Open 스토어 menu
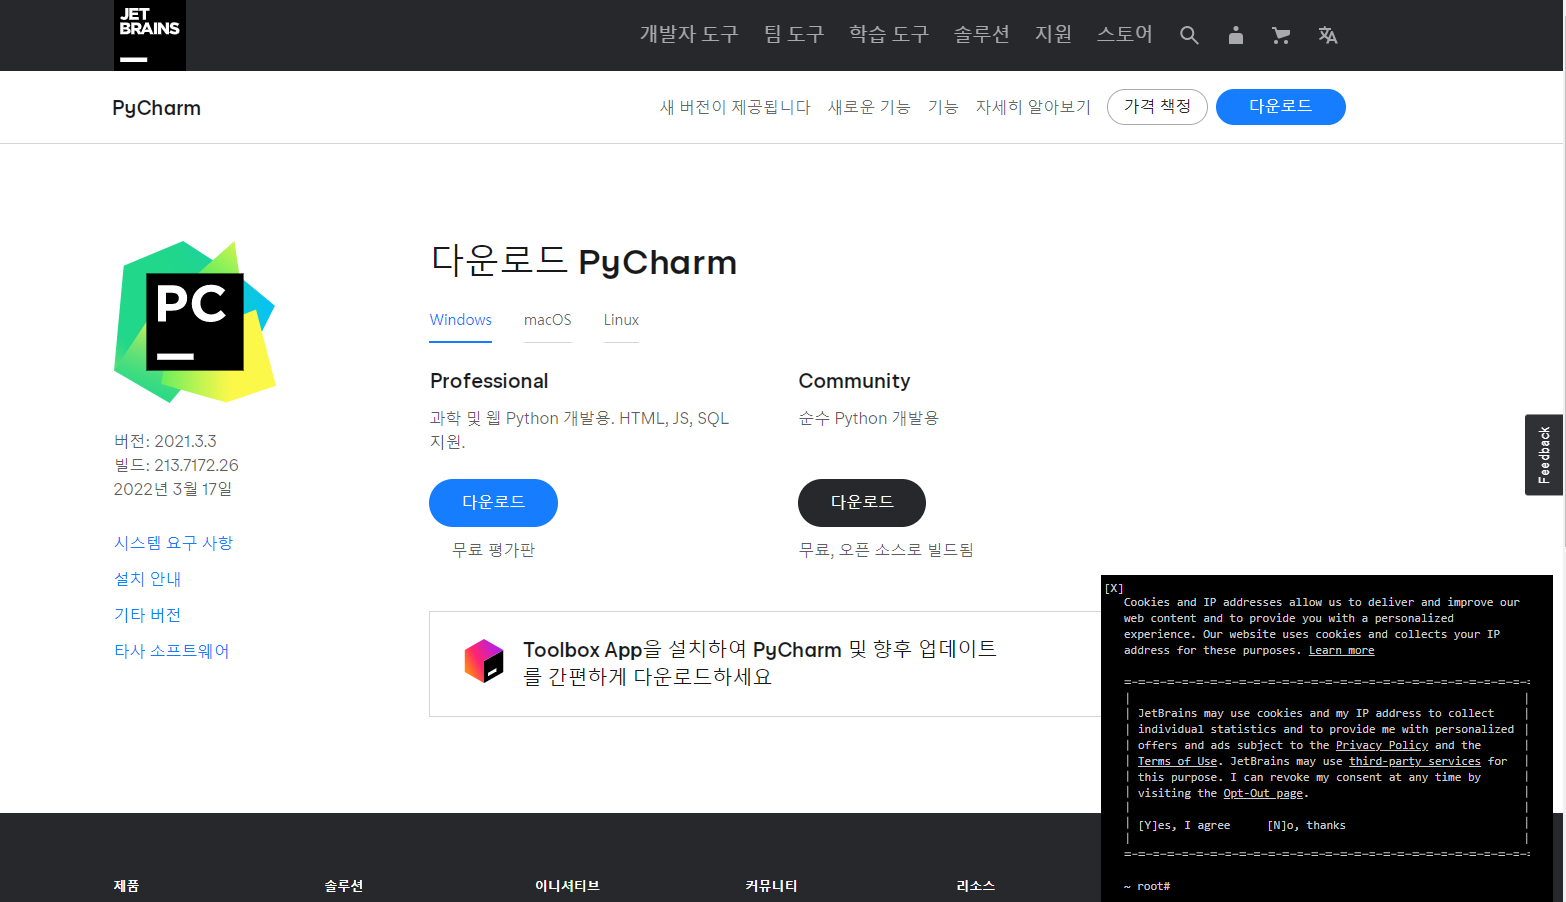 tap(1125, 34)
